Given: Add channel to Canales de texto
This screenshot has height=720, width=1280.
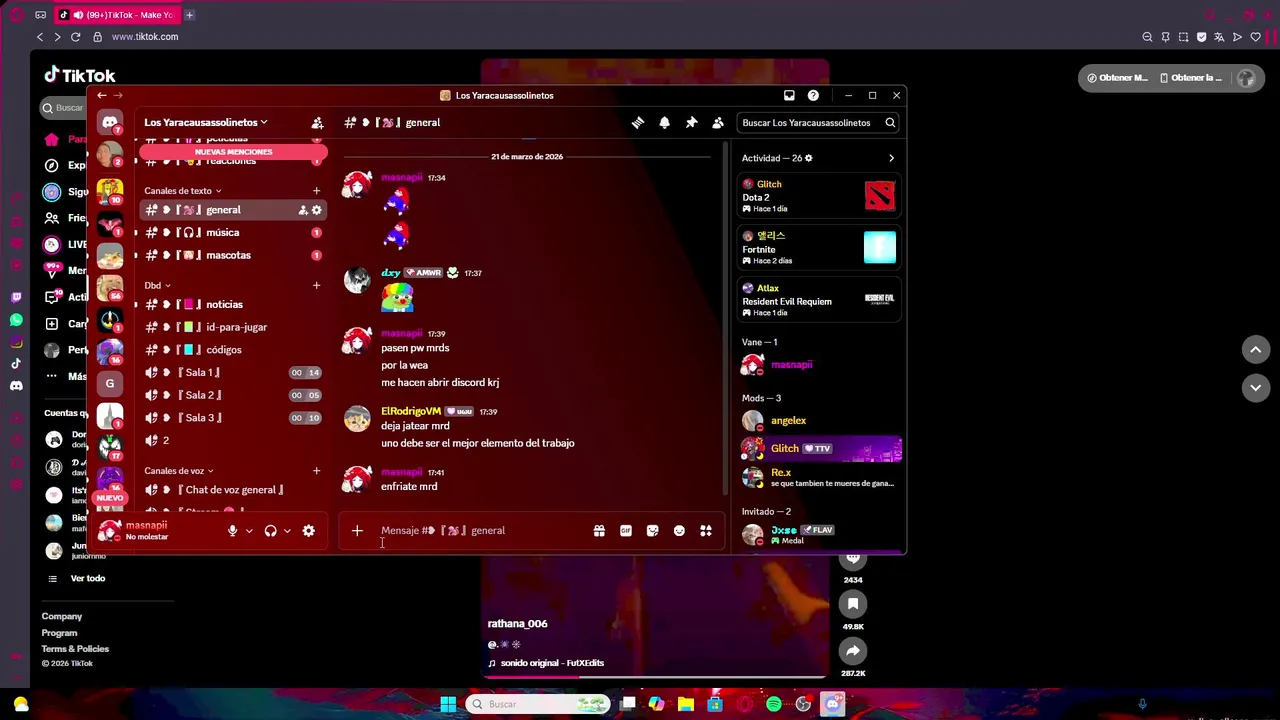Looking at the screenshot, I should [316, 191].
